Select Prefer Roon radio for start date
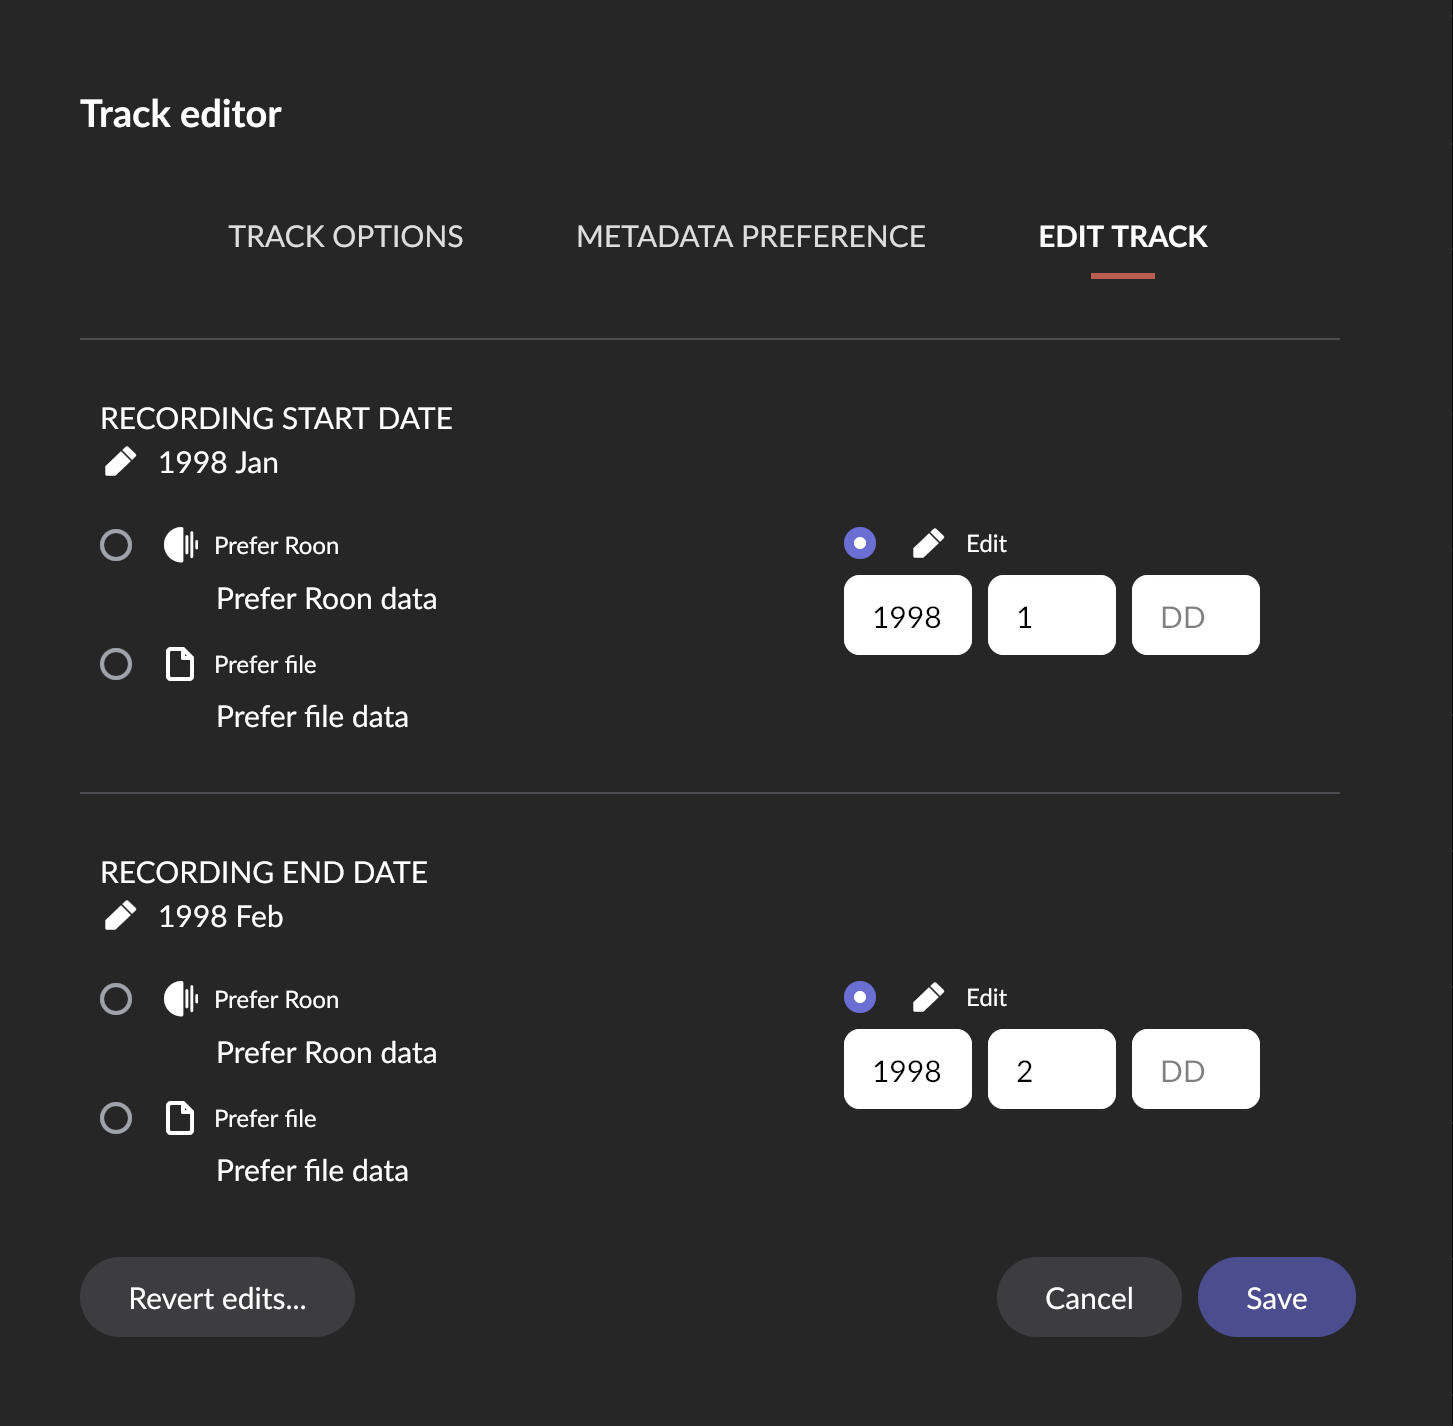The image size is (1453, 1426). [x=116, y=545]
